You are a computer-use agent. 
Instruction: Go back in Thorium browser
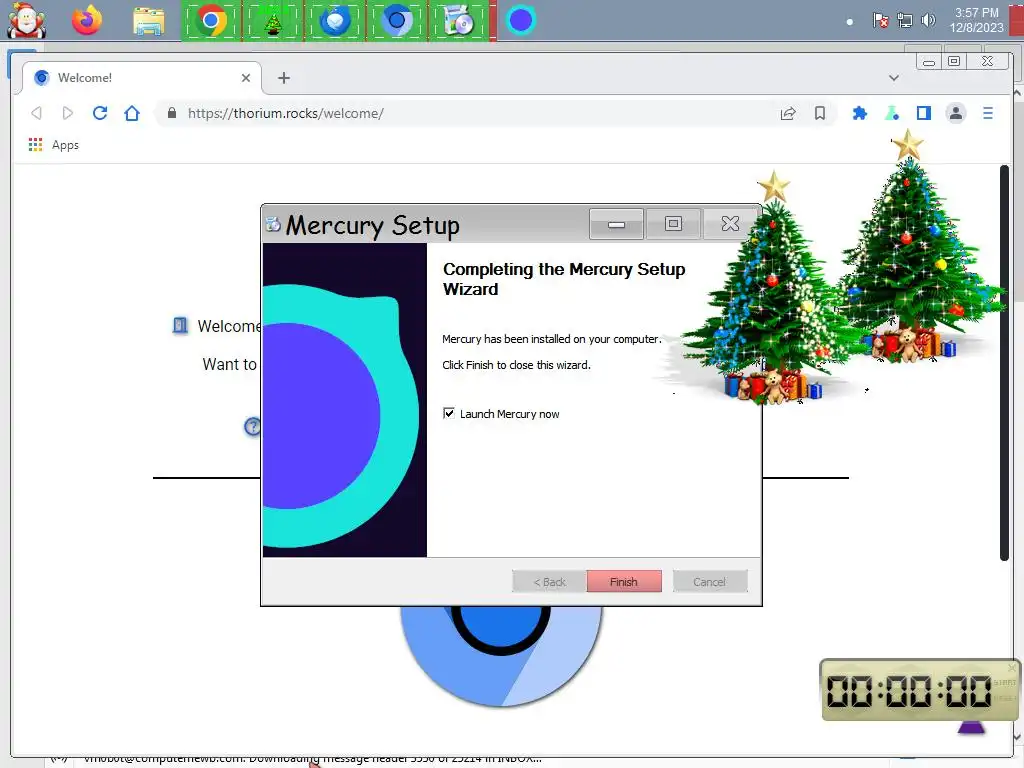[x=37, y=113]
